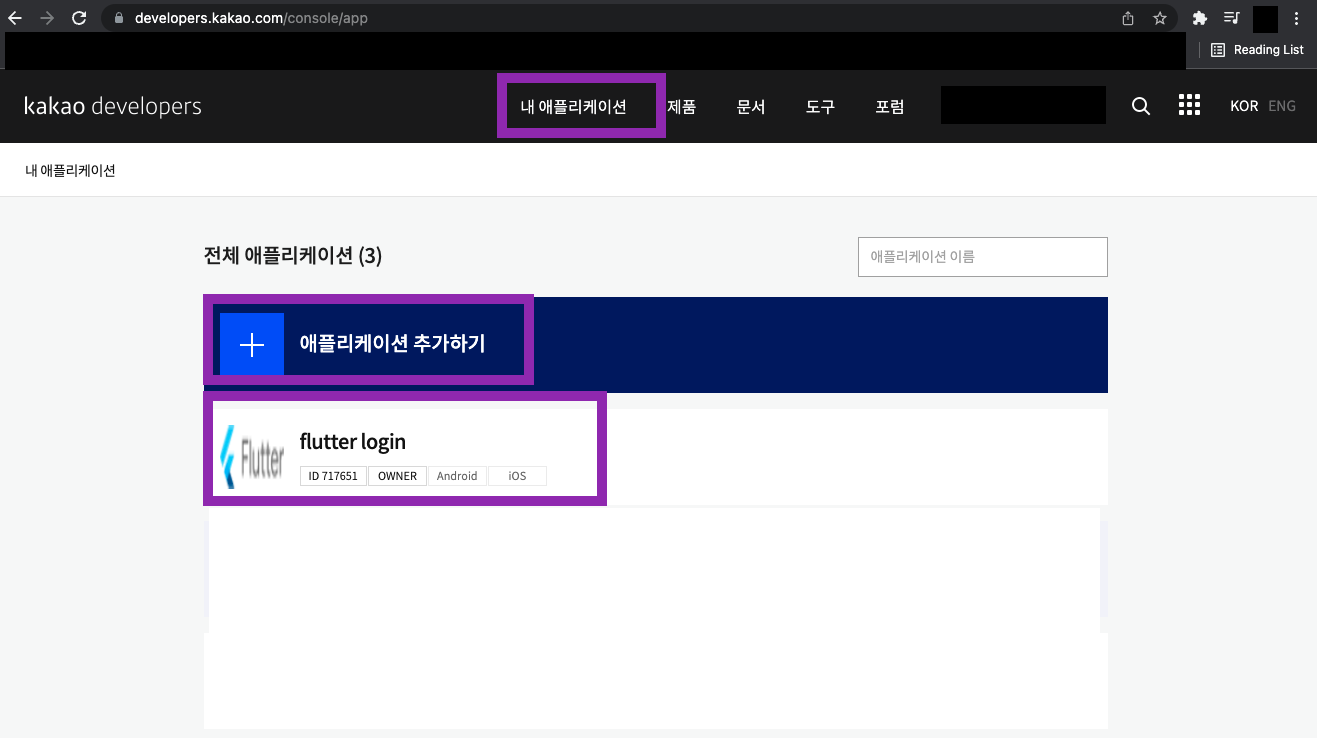Bookmark page with star icon
1317x738 pixels.
coord(1159,18)
